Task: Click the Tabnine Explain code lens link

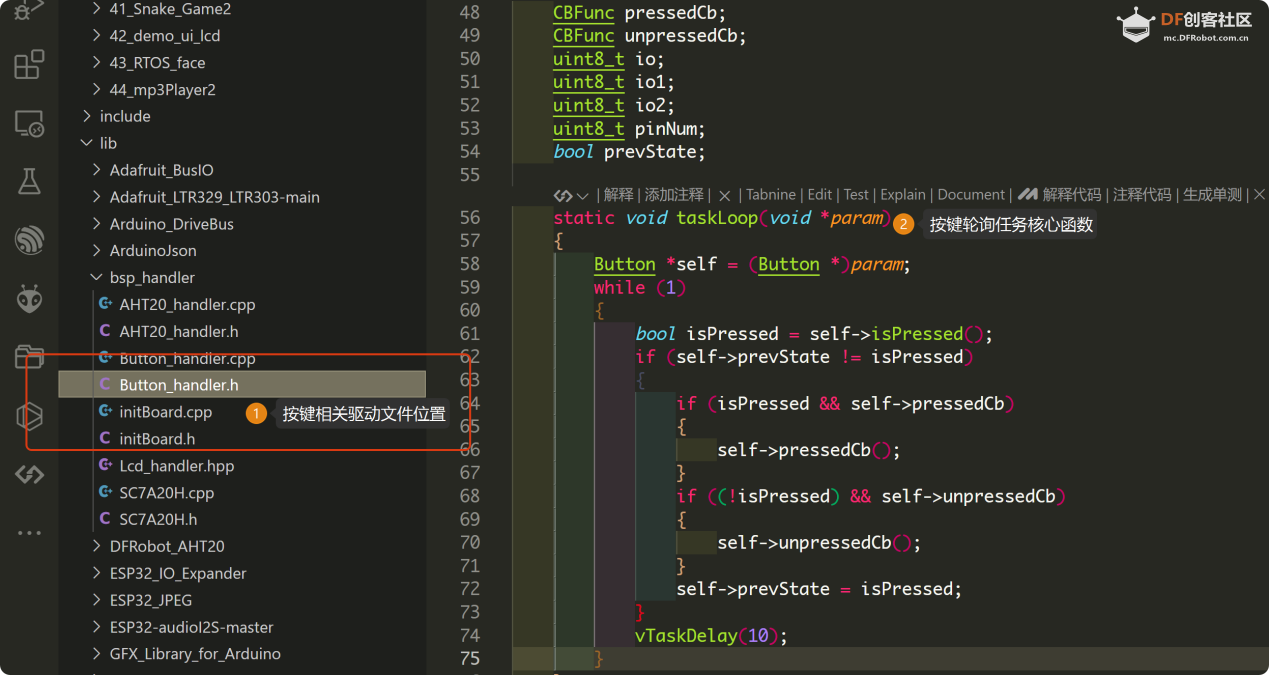Action: pyautogui.click(x=902, y=195)
